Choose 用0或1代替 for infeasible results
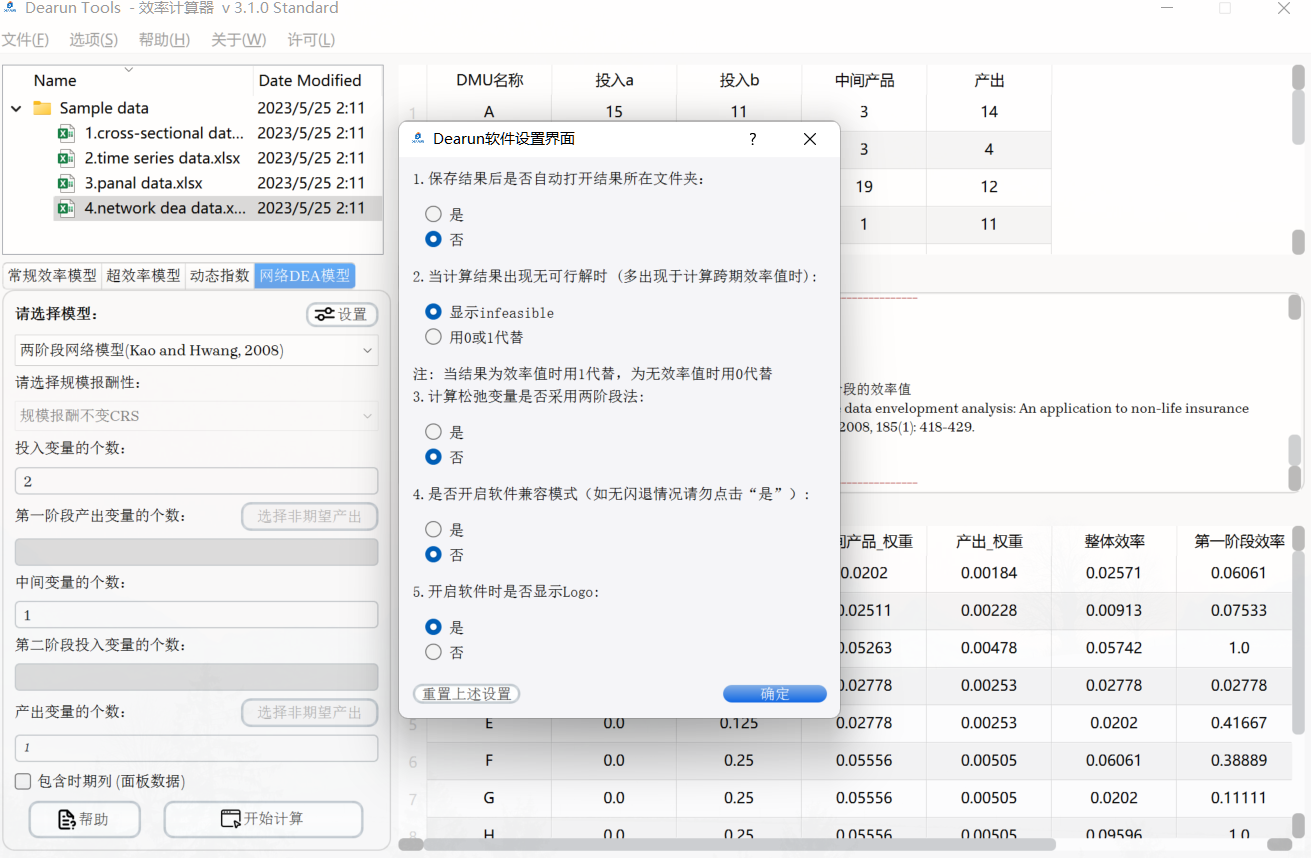1311x858 pixels. click(433, 336)
